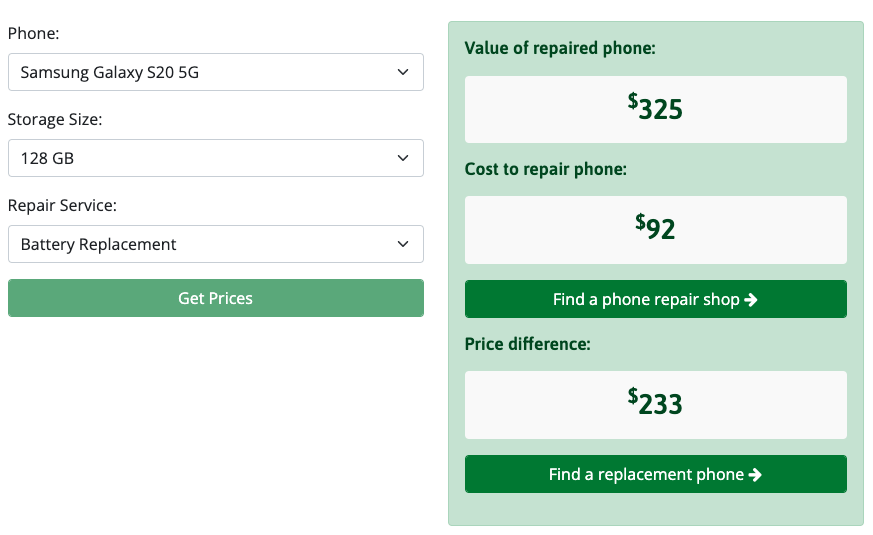Click arrow icon on replacement phone button
The image size is (873, 535).
[x=755, y=475]
